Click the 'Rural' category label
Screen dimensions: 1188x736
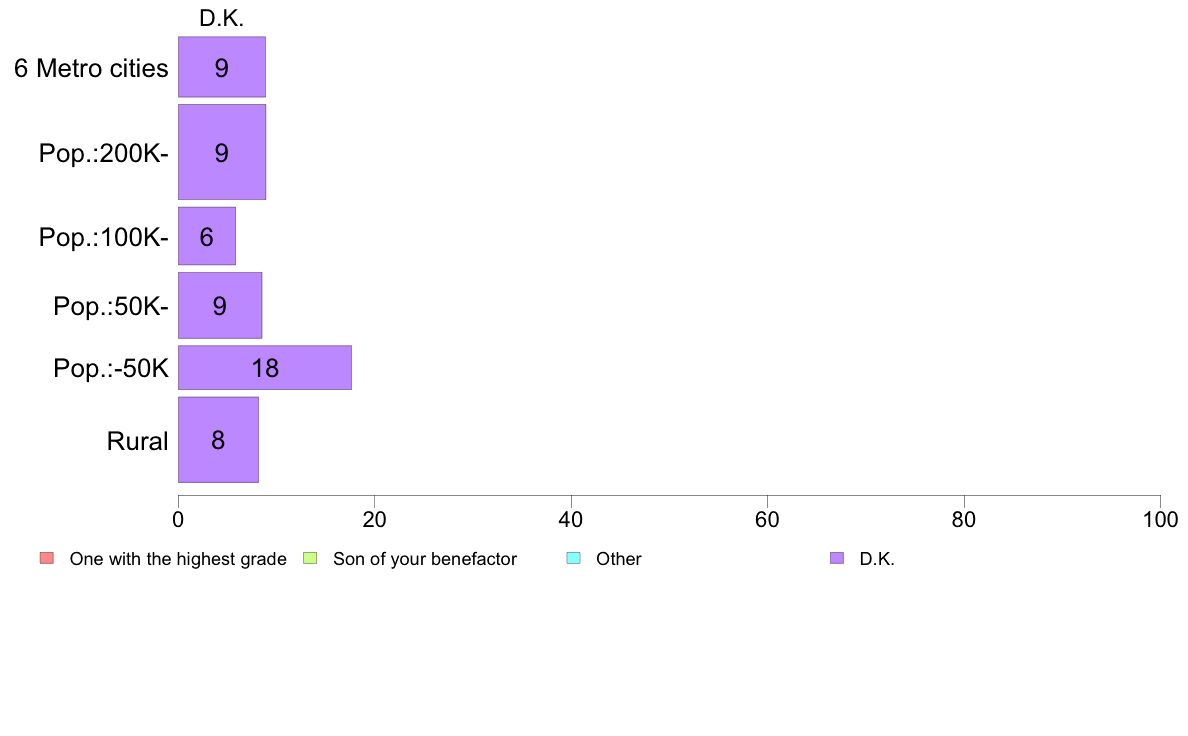coord(137,441)
